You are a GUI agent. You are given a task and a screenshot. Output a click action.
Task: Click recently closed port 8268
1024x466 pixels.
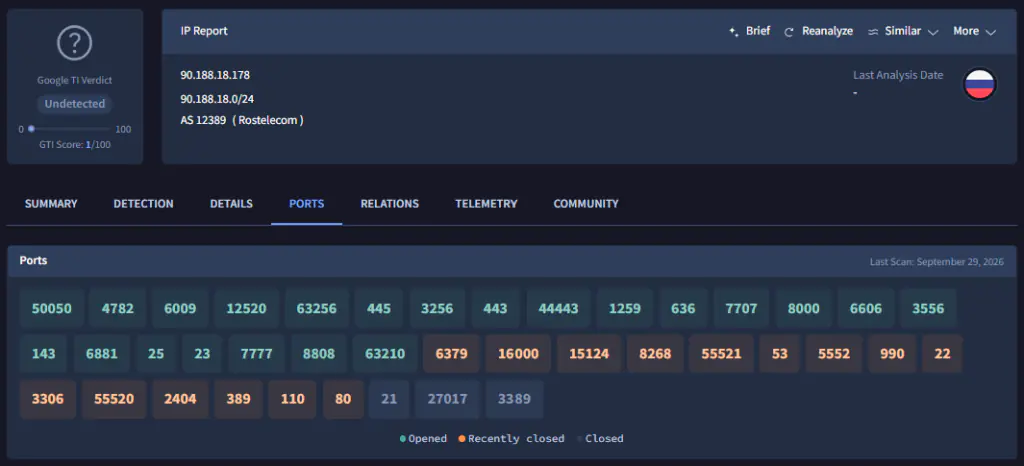pos(655,354)
